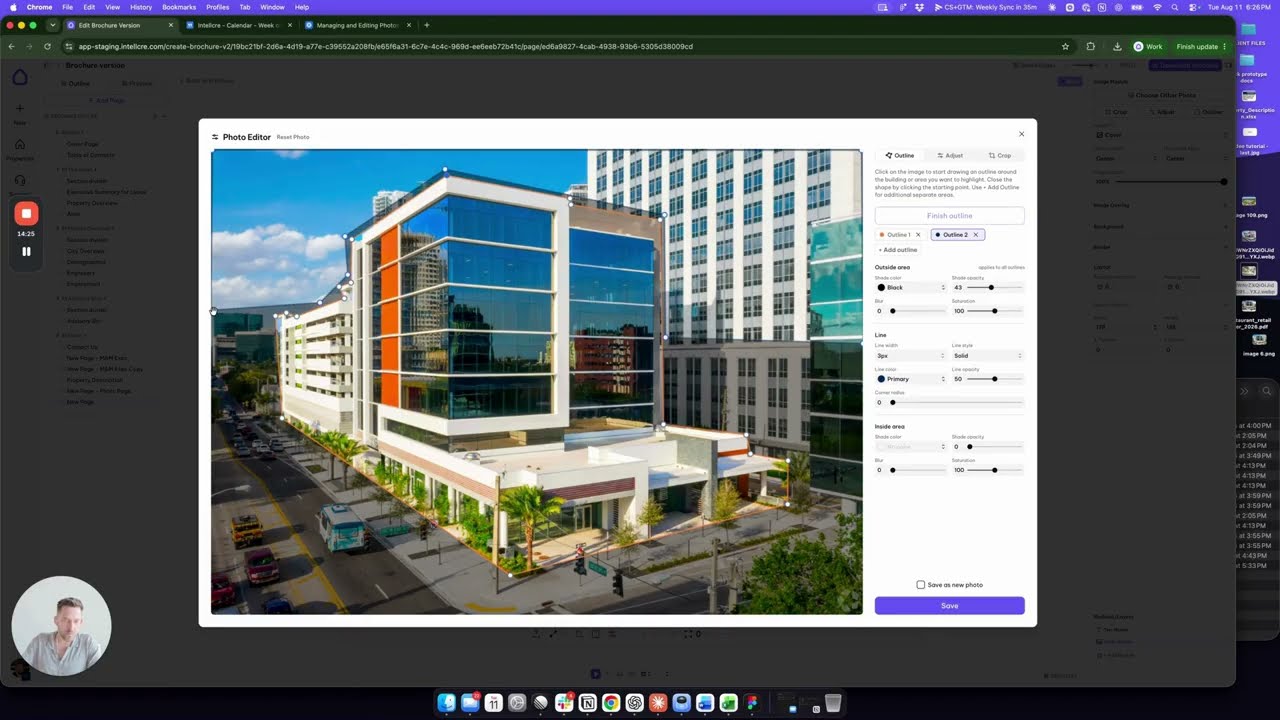Enable Save as new photo checkbox
The width and height of the screenshot is (1280, 720).
point(921,585)
